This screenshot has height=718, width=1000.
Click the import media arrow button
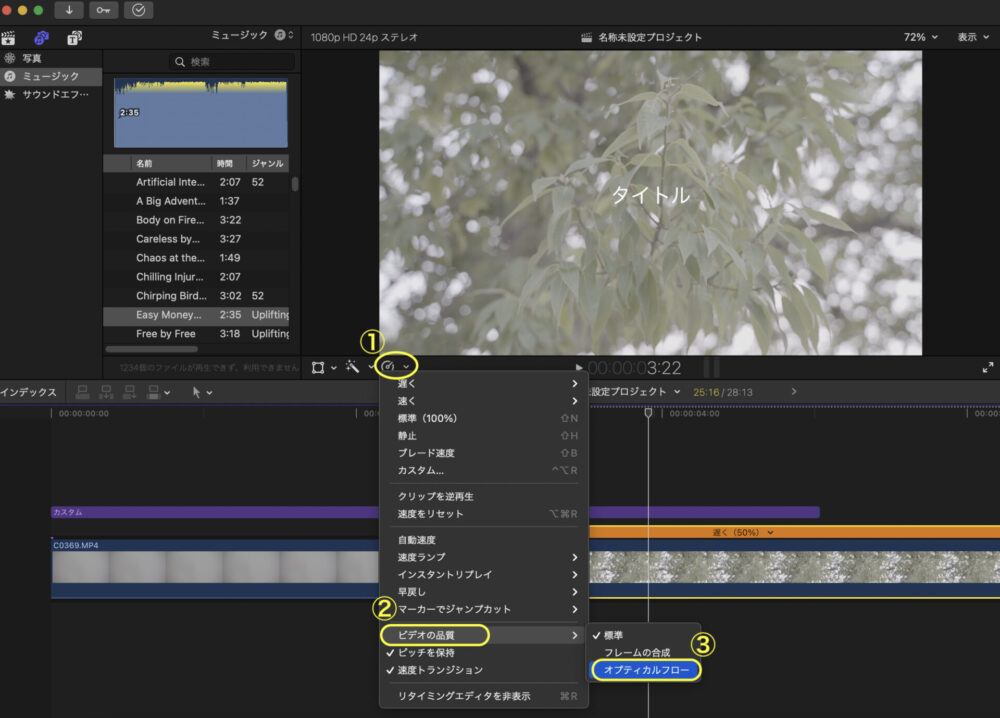pos(69,10)
